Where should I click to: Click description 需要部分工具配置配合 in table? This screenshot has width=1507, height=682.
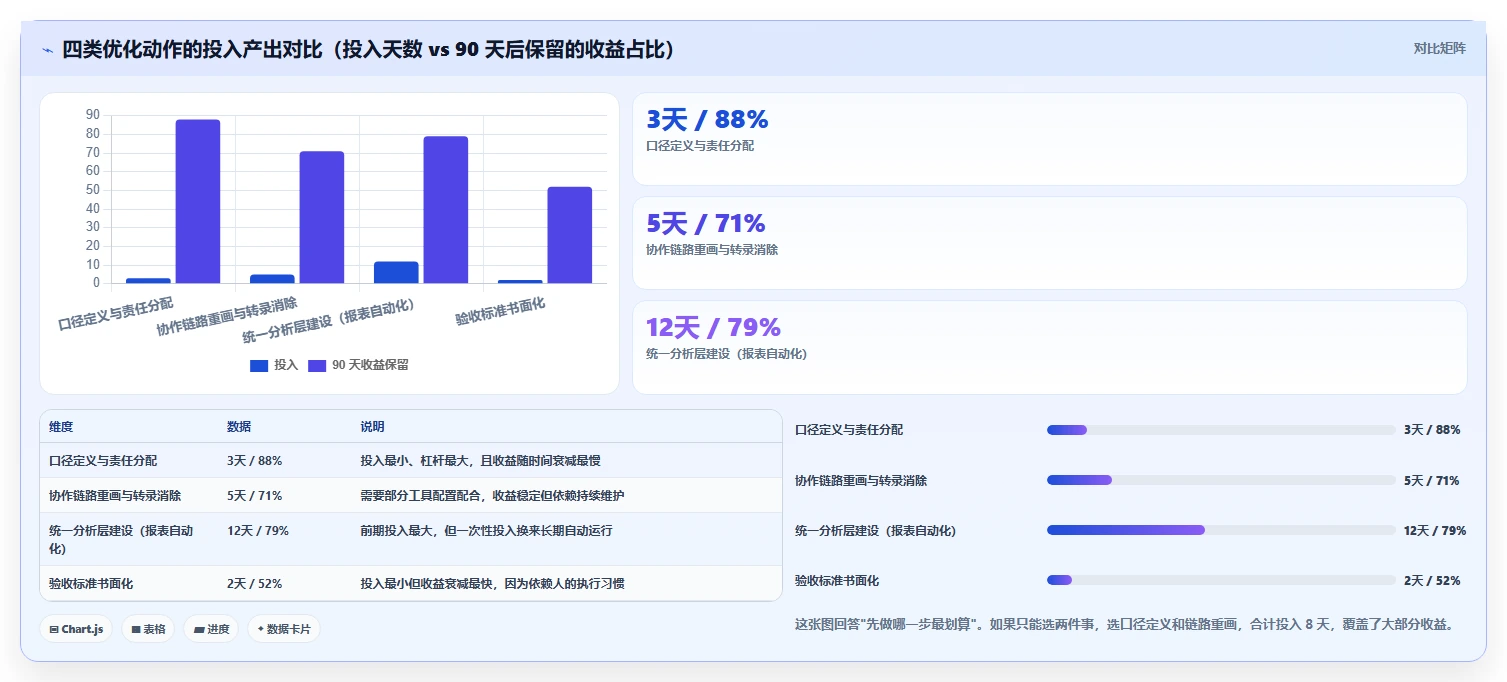click(x=492, y=495)
